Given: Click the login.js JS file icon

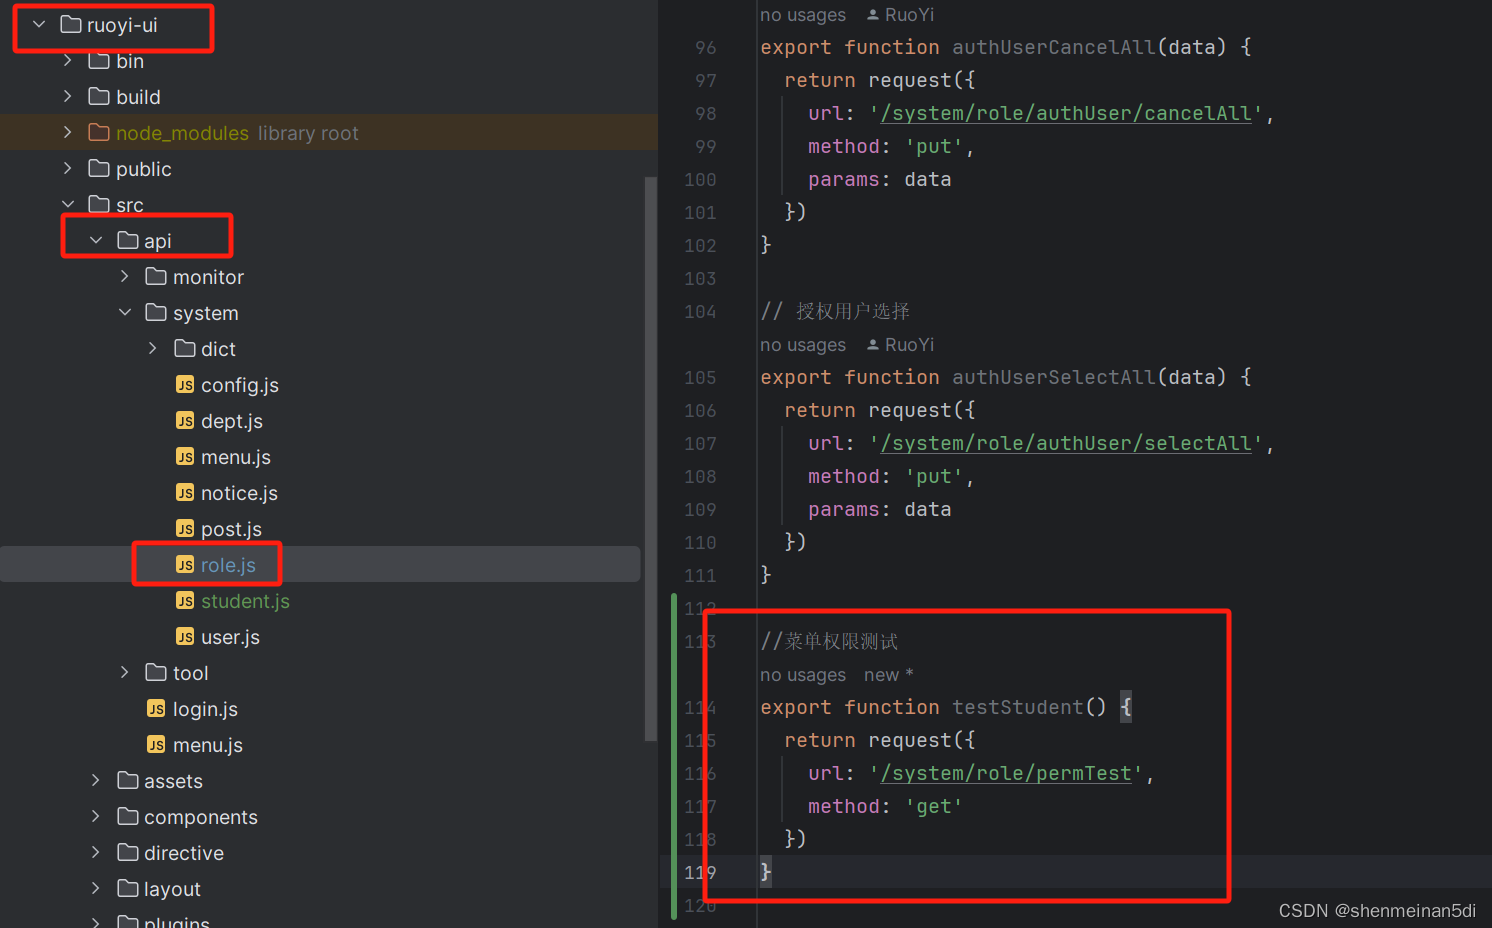Looking at the screenshot, I should point(156,708).
